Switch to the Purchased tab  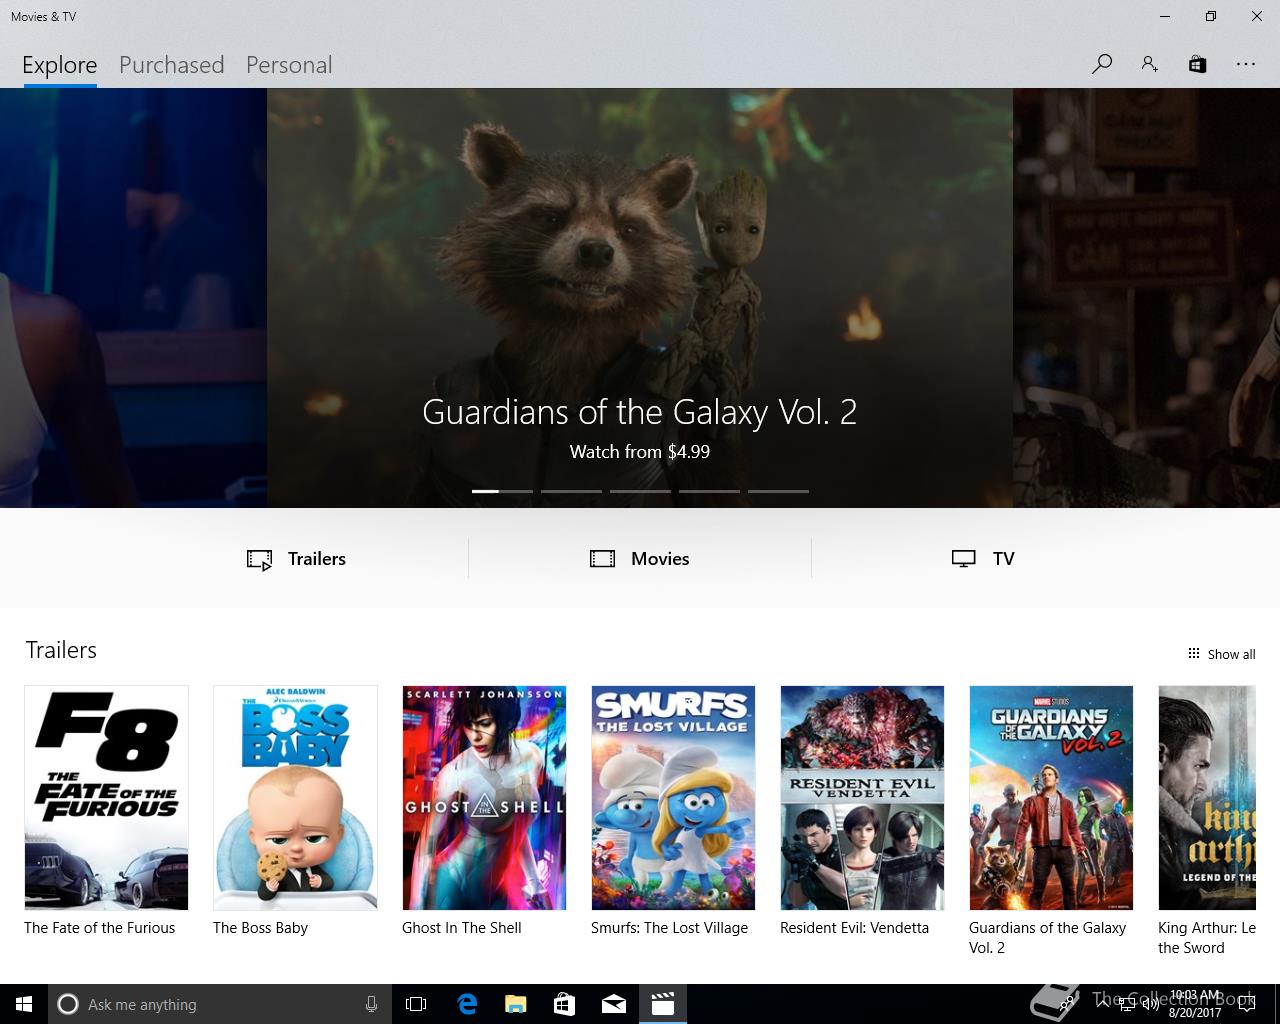pyautogui.click(x=171, y=65)
